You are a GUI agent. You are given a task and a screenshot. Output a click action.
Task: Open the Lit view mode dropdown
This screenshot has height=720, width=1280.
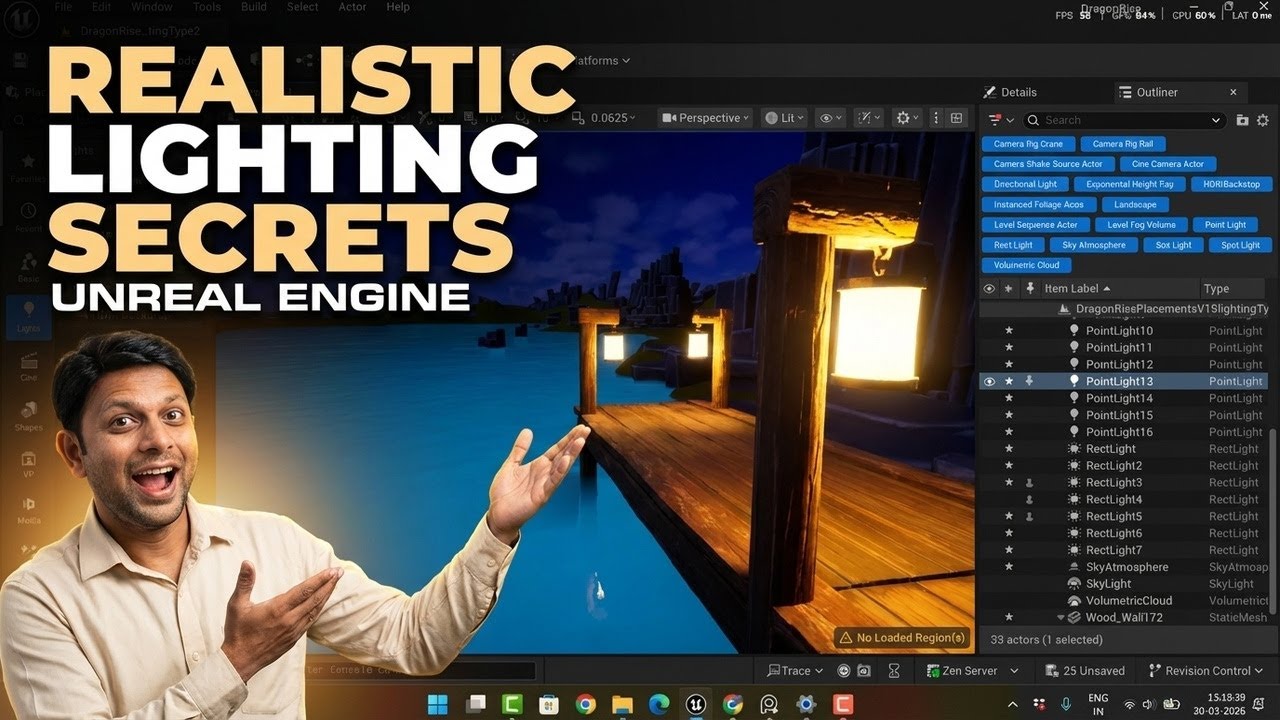pyautogui.click(x=785, y=118)
